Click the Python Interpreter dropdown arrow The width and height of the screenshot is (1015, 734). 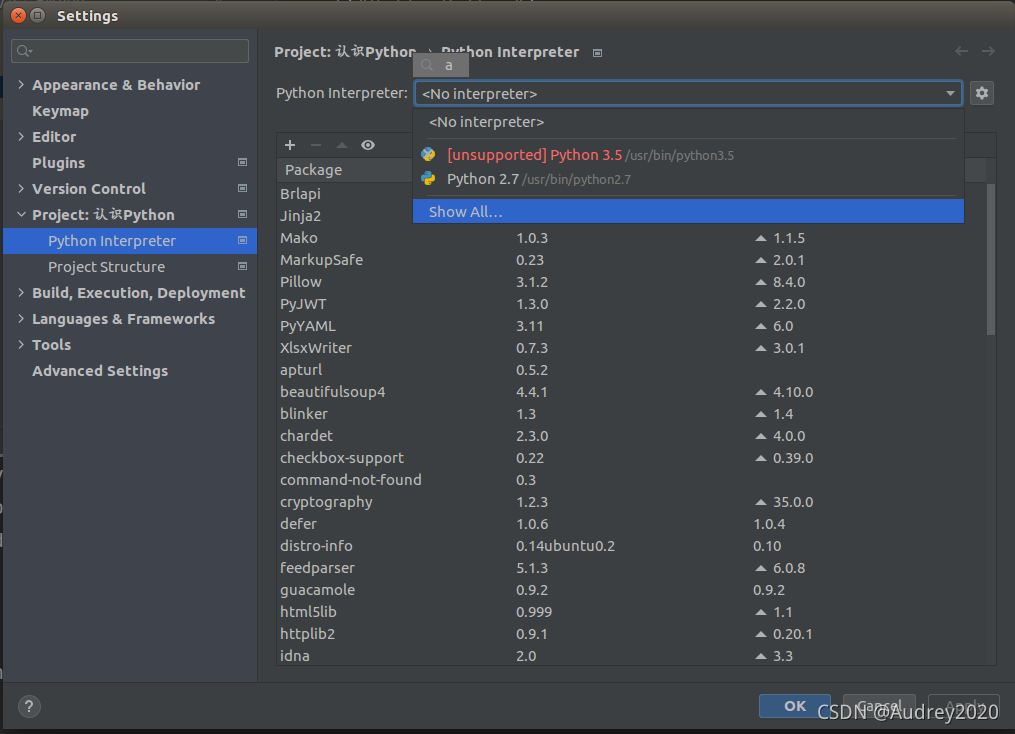click(950, 93)
